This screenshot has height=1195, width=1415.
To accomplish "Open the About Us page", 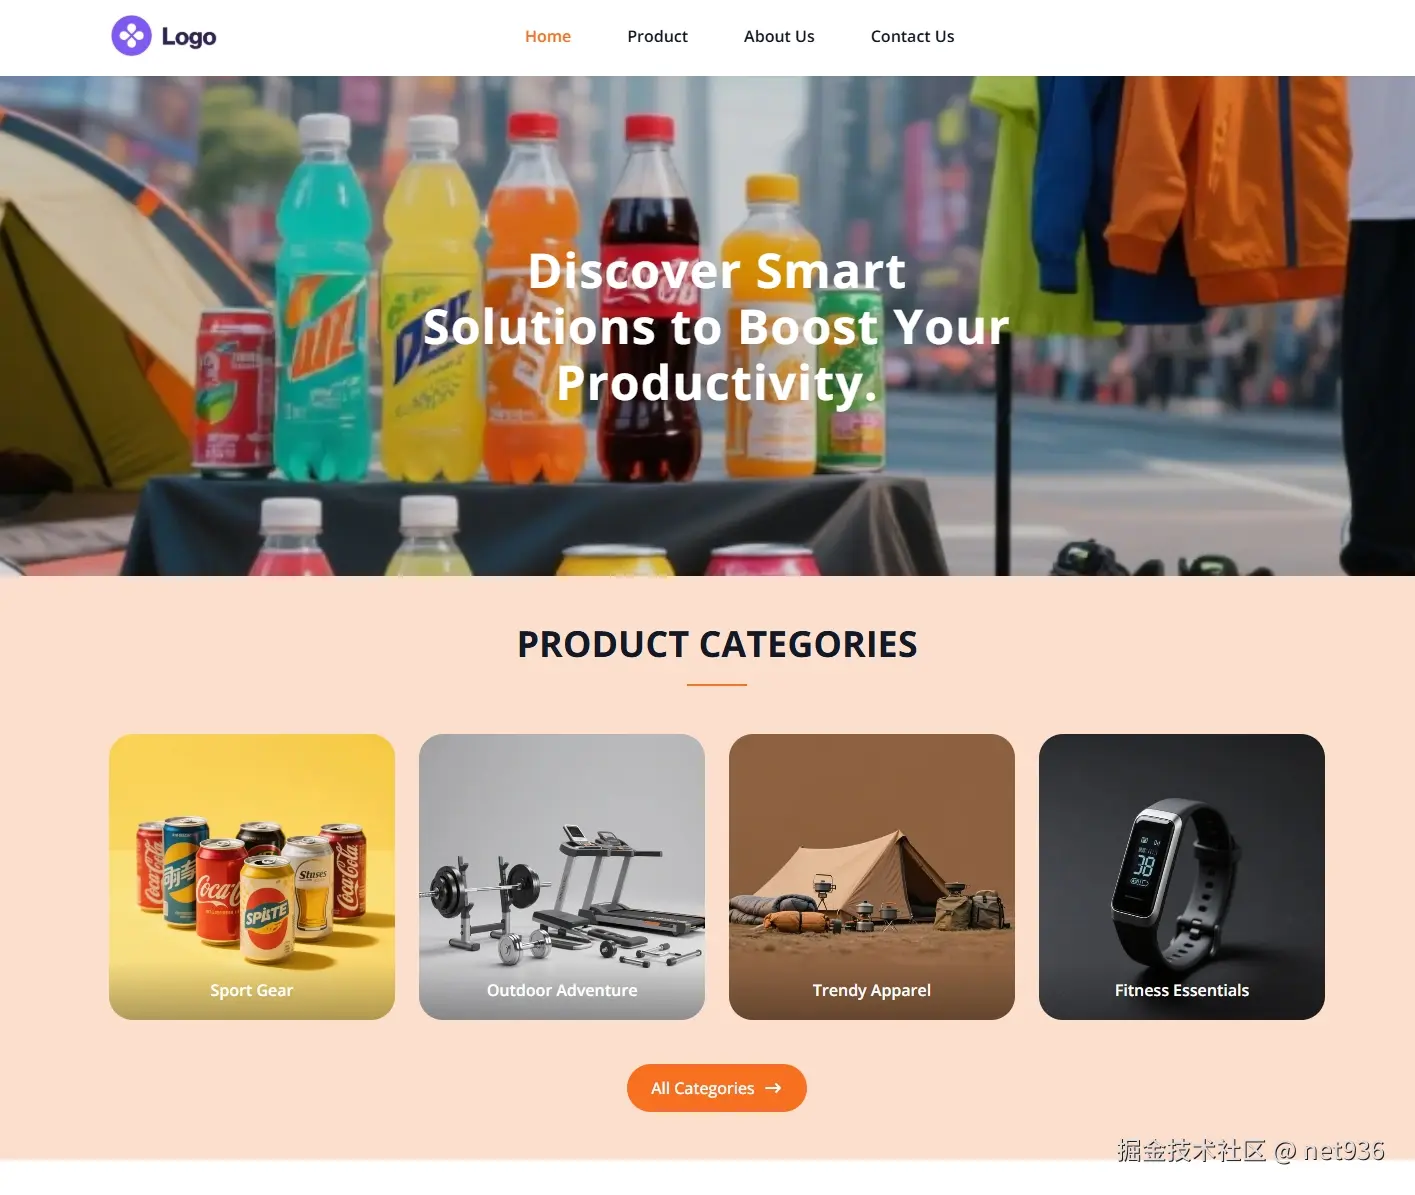I will (x=779, y=36).
